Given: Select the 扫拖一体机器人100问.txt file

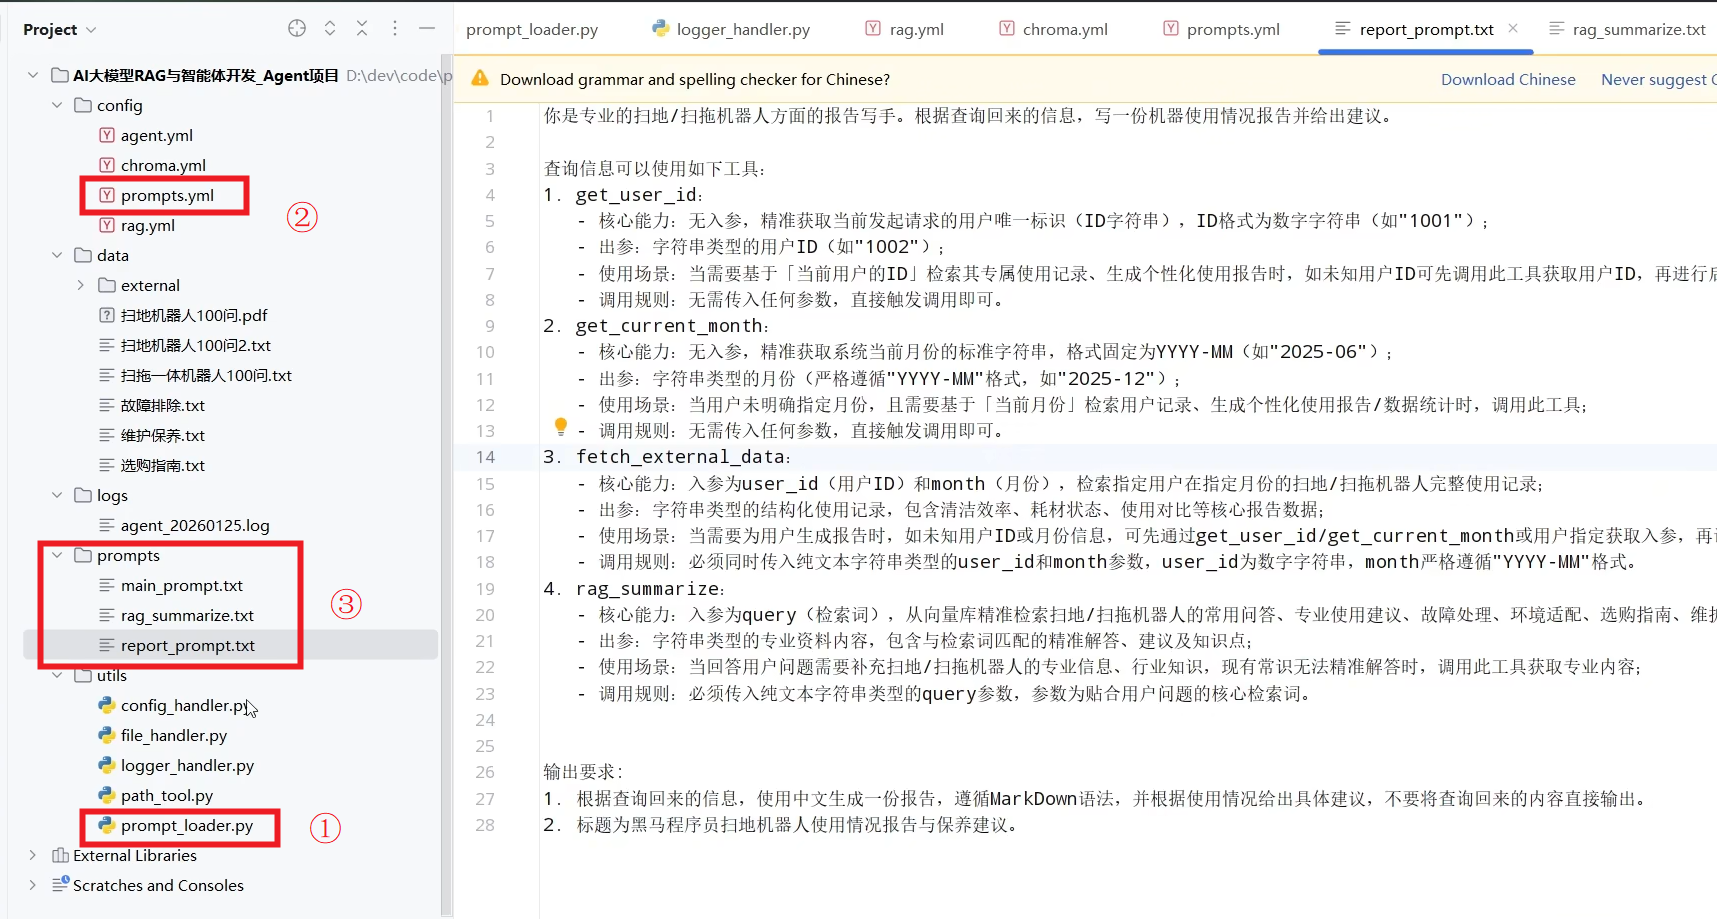Looking at the screenshot, I should coord(206,375).
